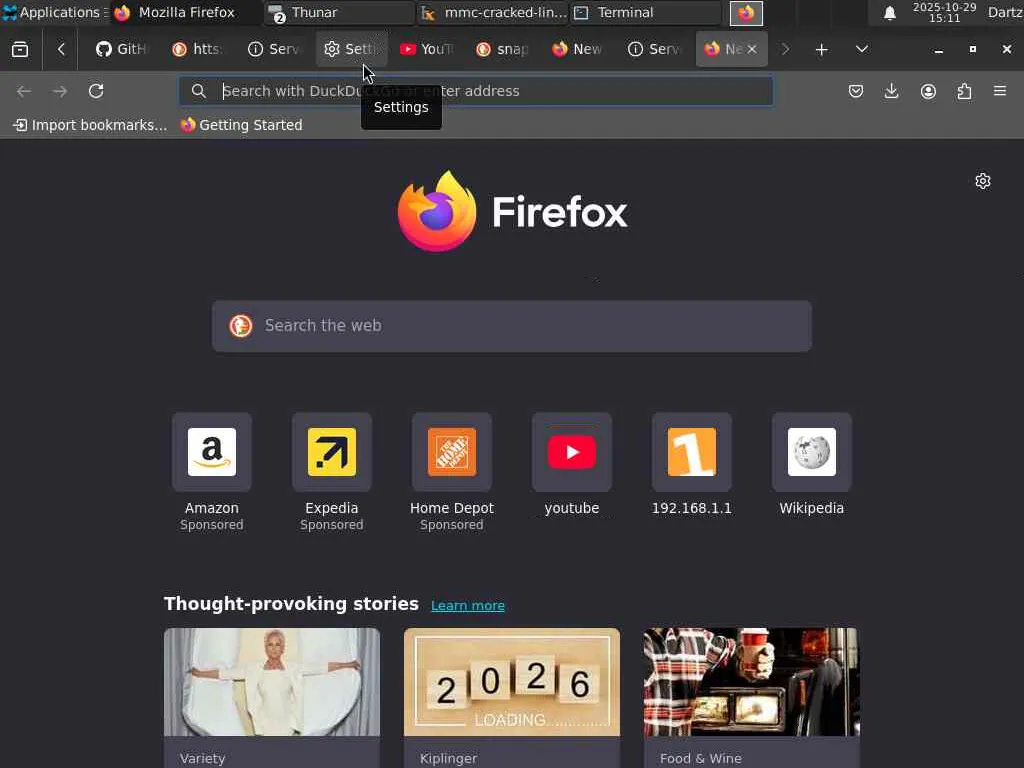Switch to the 'New' tab with Firefox icon
Viewport: 1024px width, 768px height.
click(x=578, y=50)
